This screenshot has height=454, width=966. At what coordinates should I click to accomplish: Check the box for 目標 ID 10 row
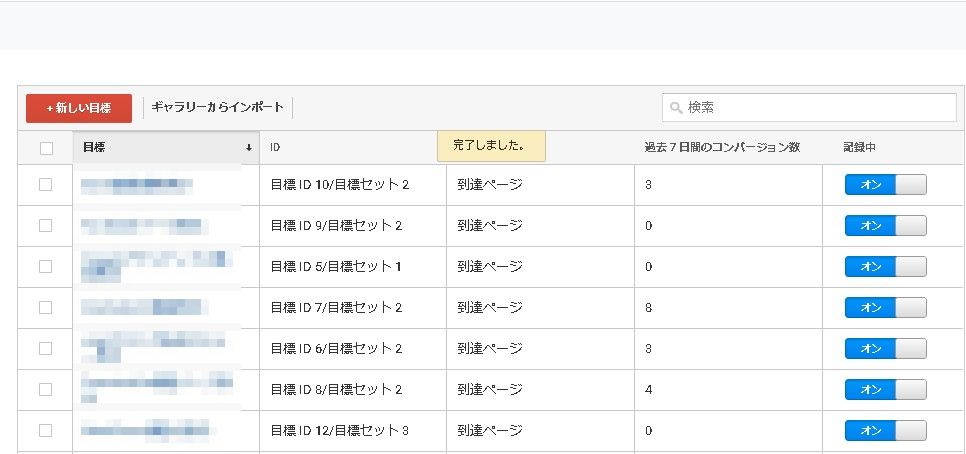tap(45, 185)
